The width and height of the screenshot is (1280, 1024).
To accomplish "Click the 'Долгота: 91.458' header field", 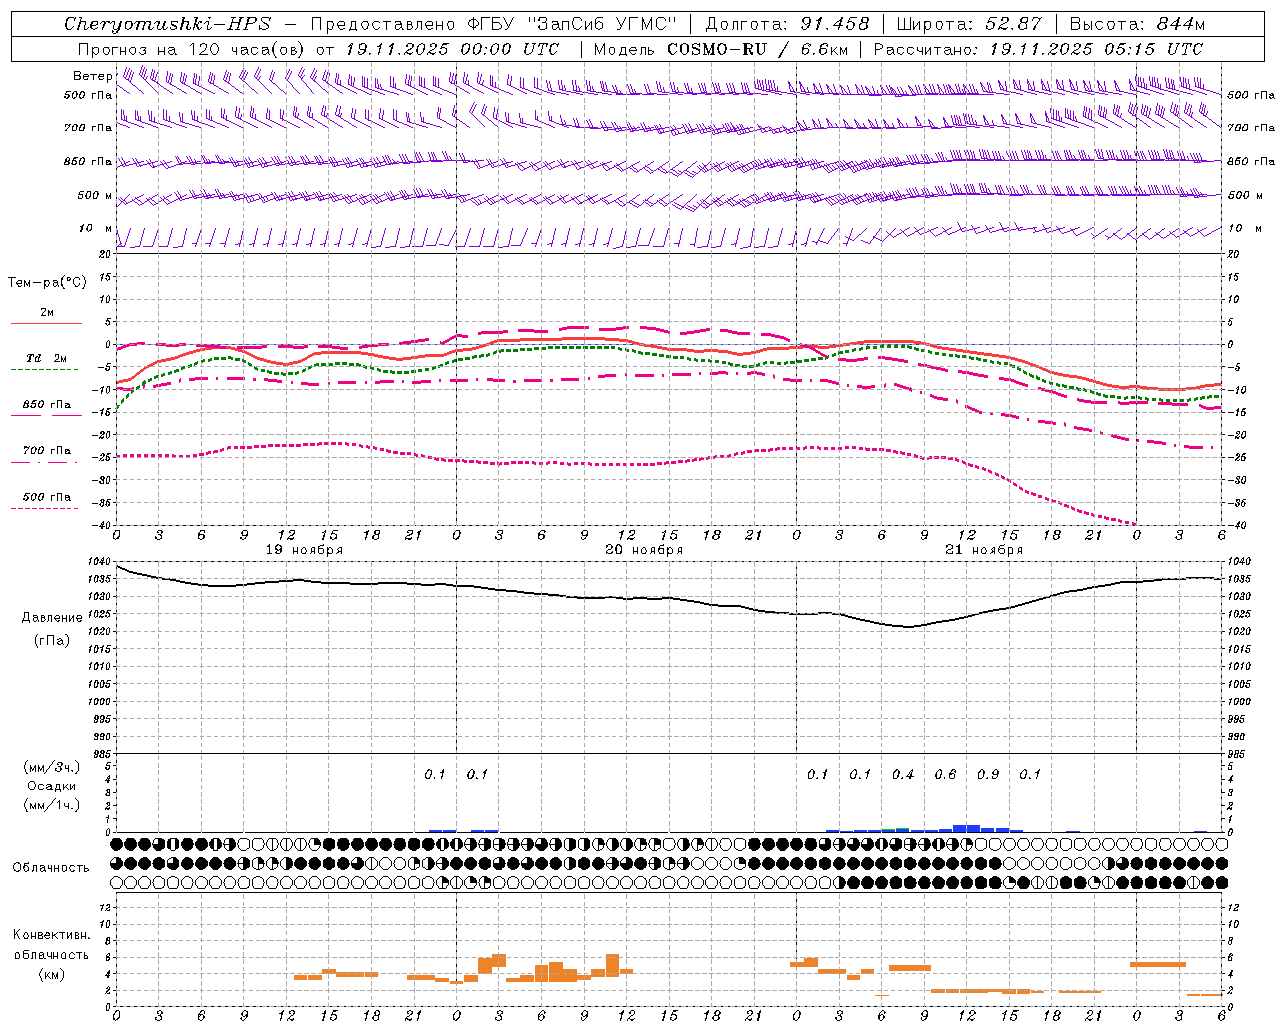I will coord(788,24).
